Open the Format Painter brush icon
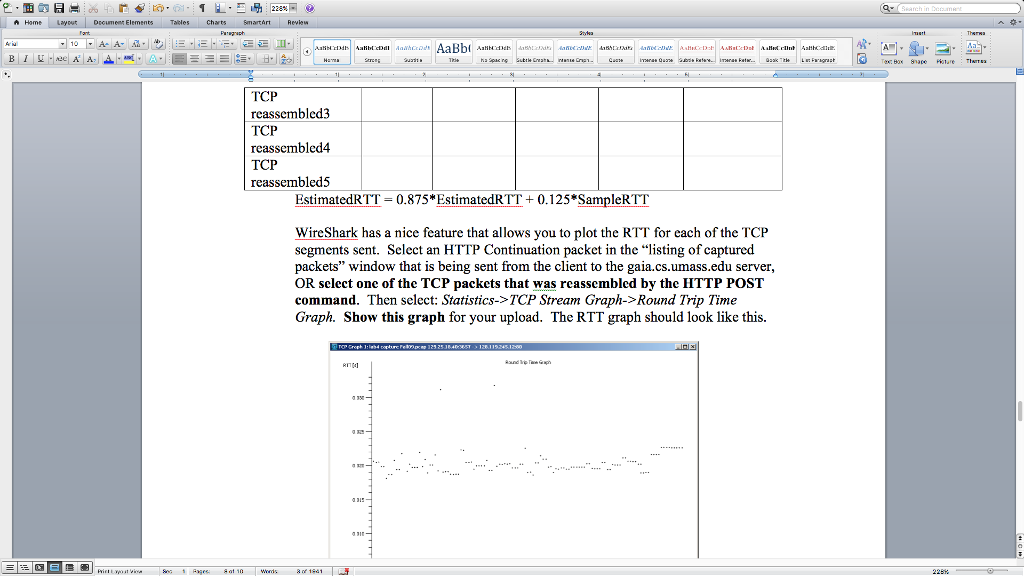The width and height of the screenshot is (1024, 576). click(x=139, y=8)
